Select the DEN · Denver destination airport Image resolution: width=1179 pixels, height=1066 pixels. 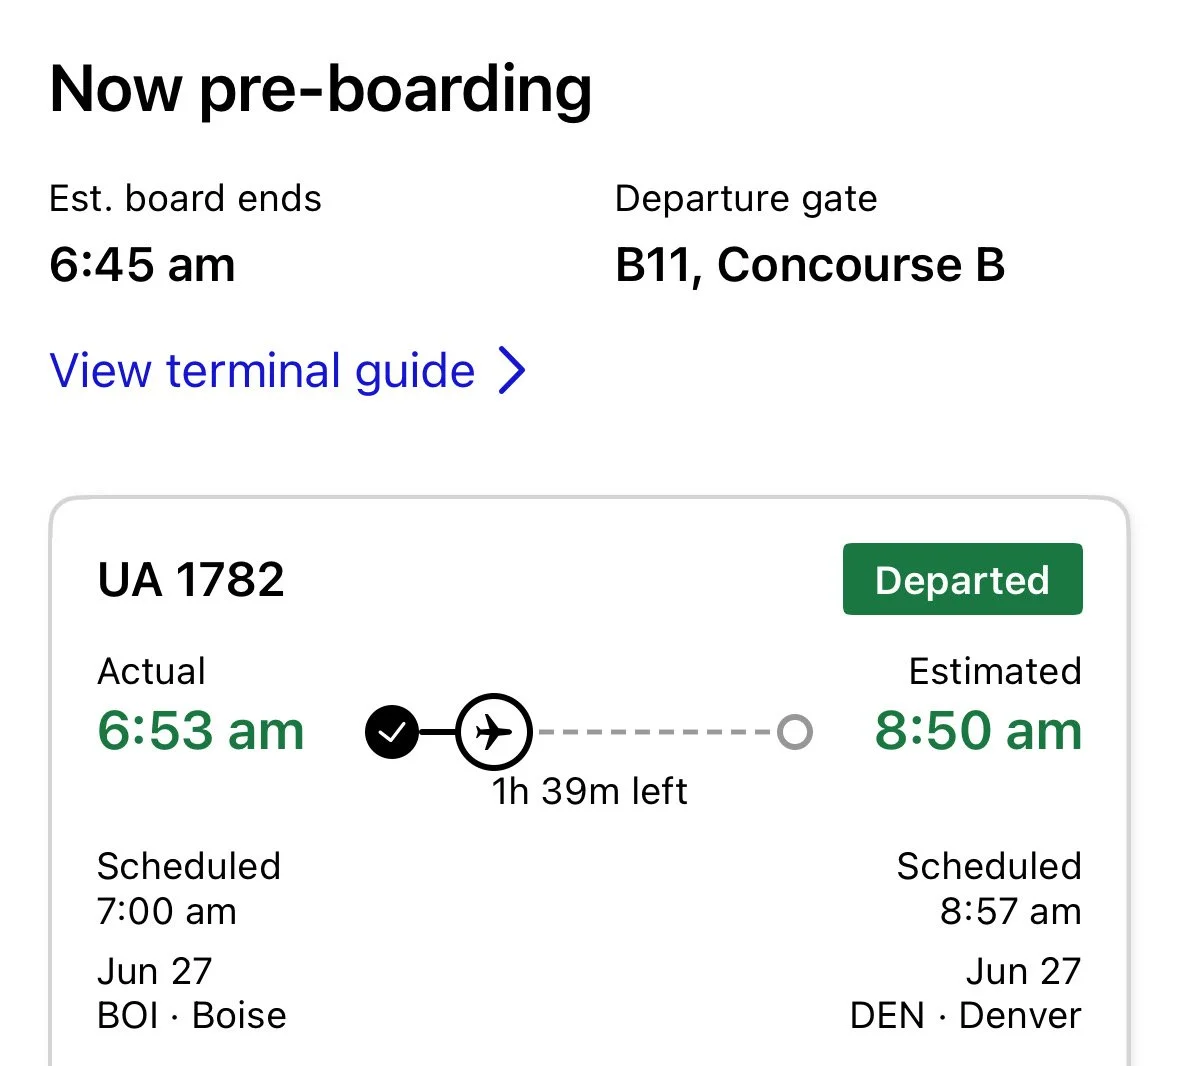(965, 1016)
